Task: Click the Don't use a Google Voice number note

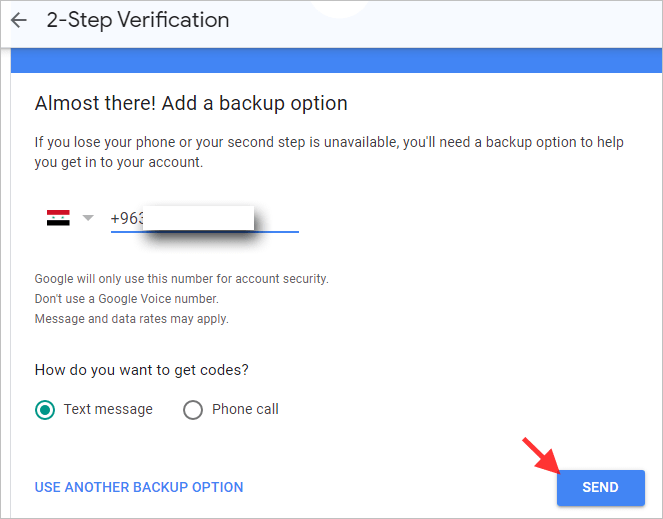Action: pyautogui.click(x=126, y=299)
